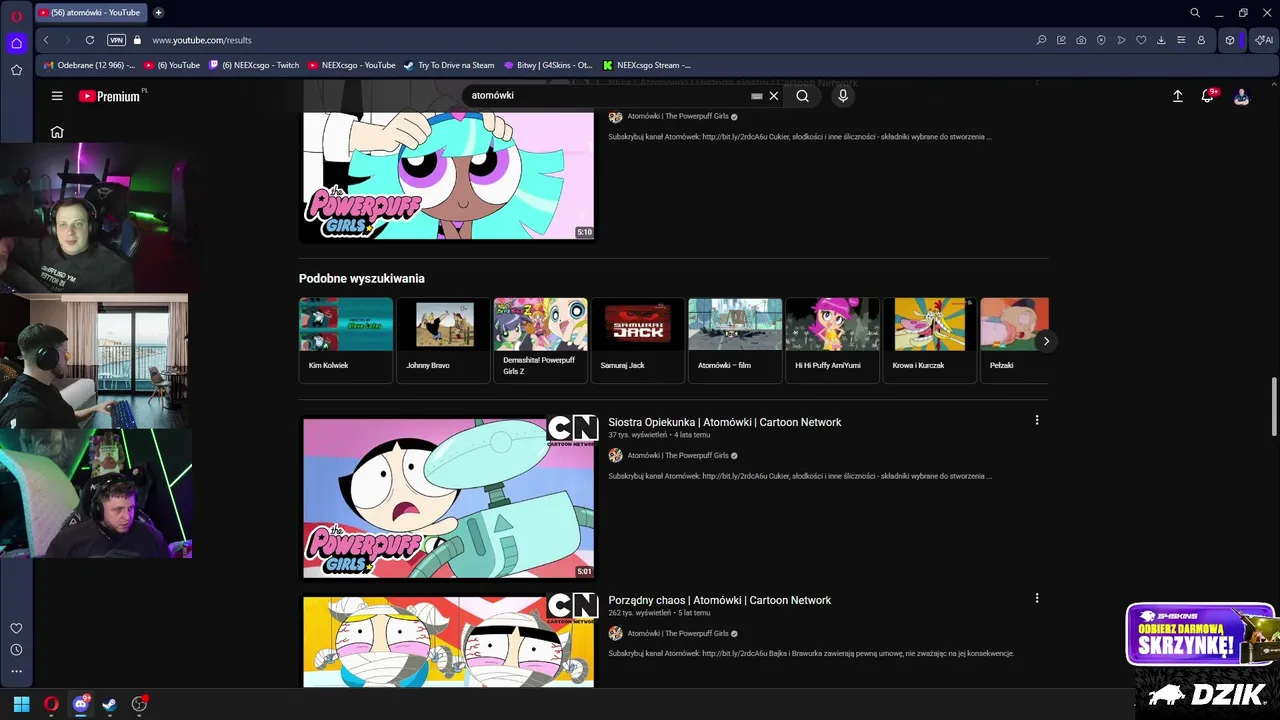Open the AI assistant button
This screenshot has width=1280, height=720.
[x=1263, y=40]
